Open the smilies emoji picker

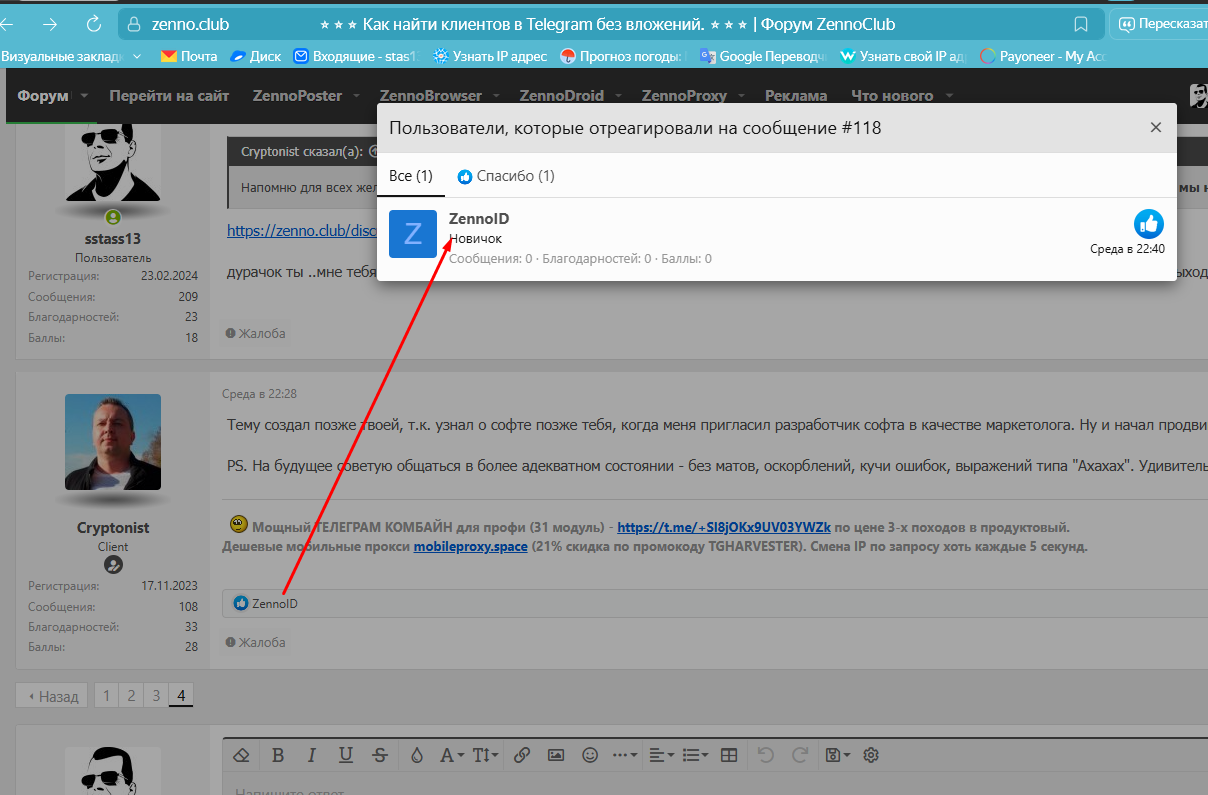tap(590, 755)
